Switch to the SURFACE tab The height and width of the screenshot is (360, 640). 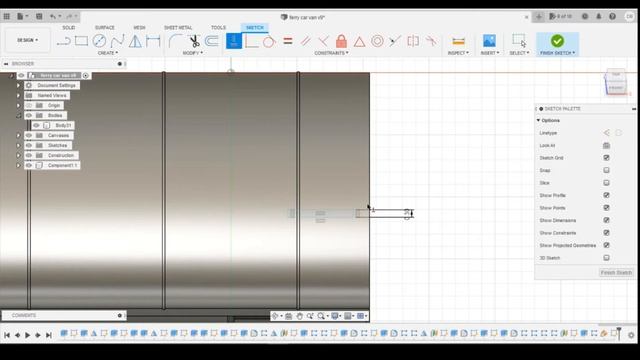pyautogui.click(x=104, y=27)
